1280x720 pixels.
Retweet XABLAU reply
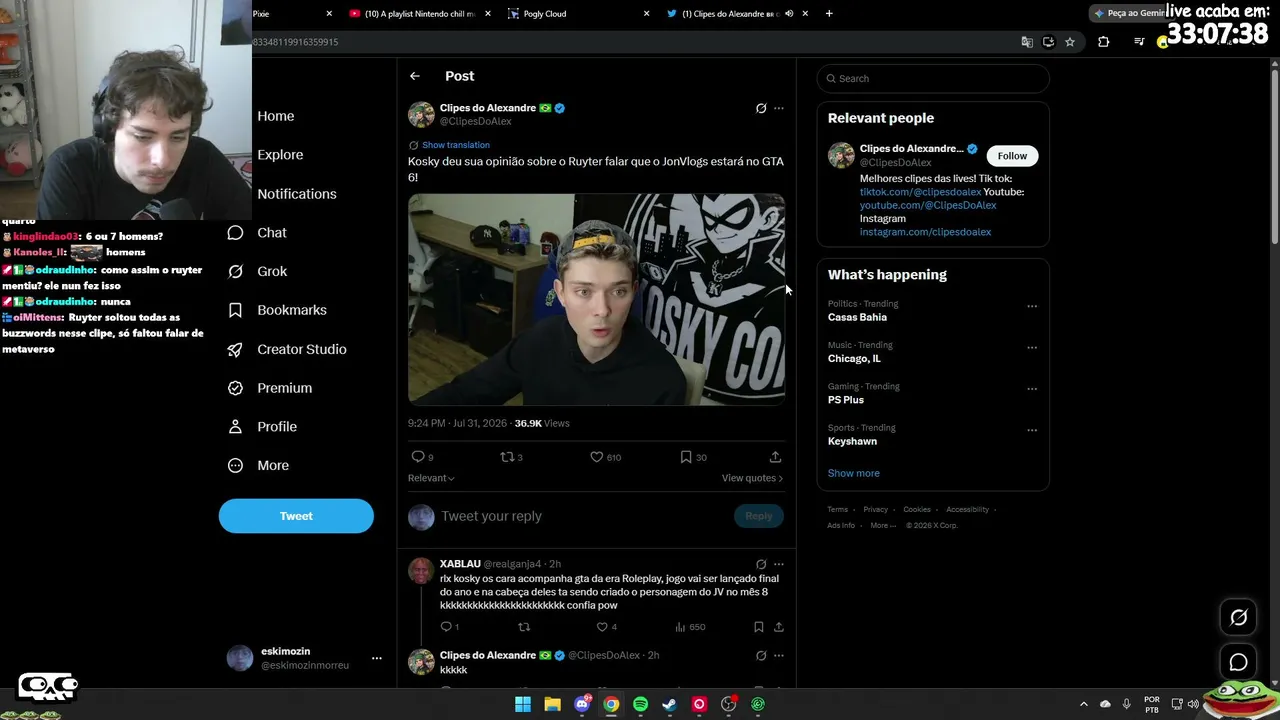tap(524, 627)
